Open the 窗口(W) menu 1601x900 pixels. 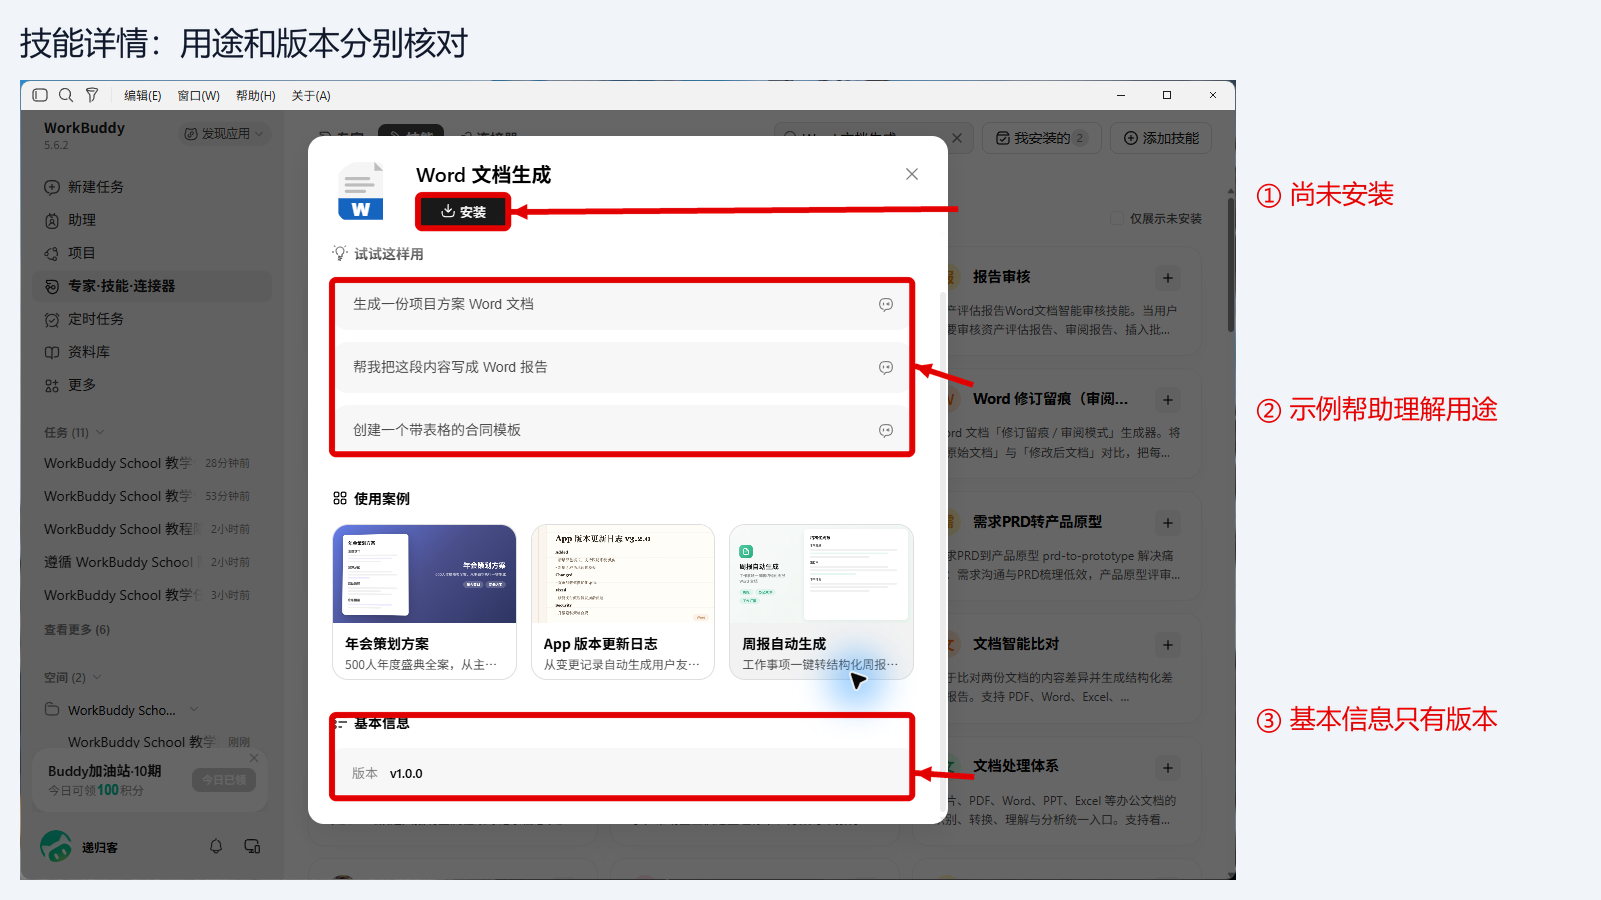(199, 95)
